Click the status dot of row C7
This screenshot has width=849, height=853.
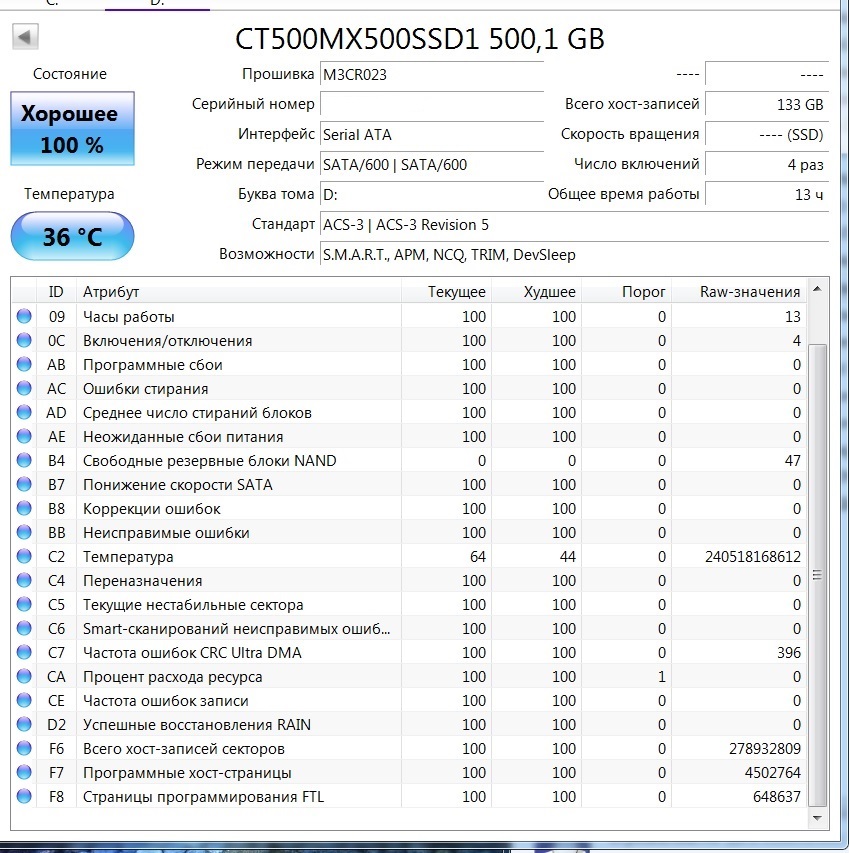[x=24, y=652]
